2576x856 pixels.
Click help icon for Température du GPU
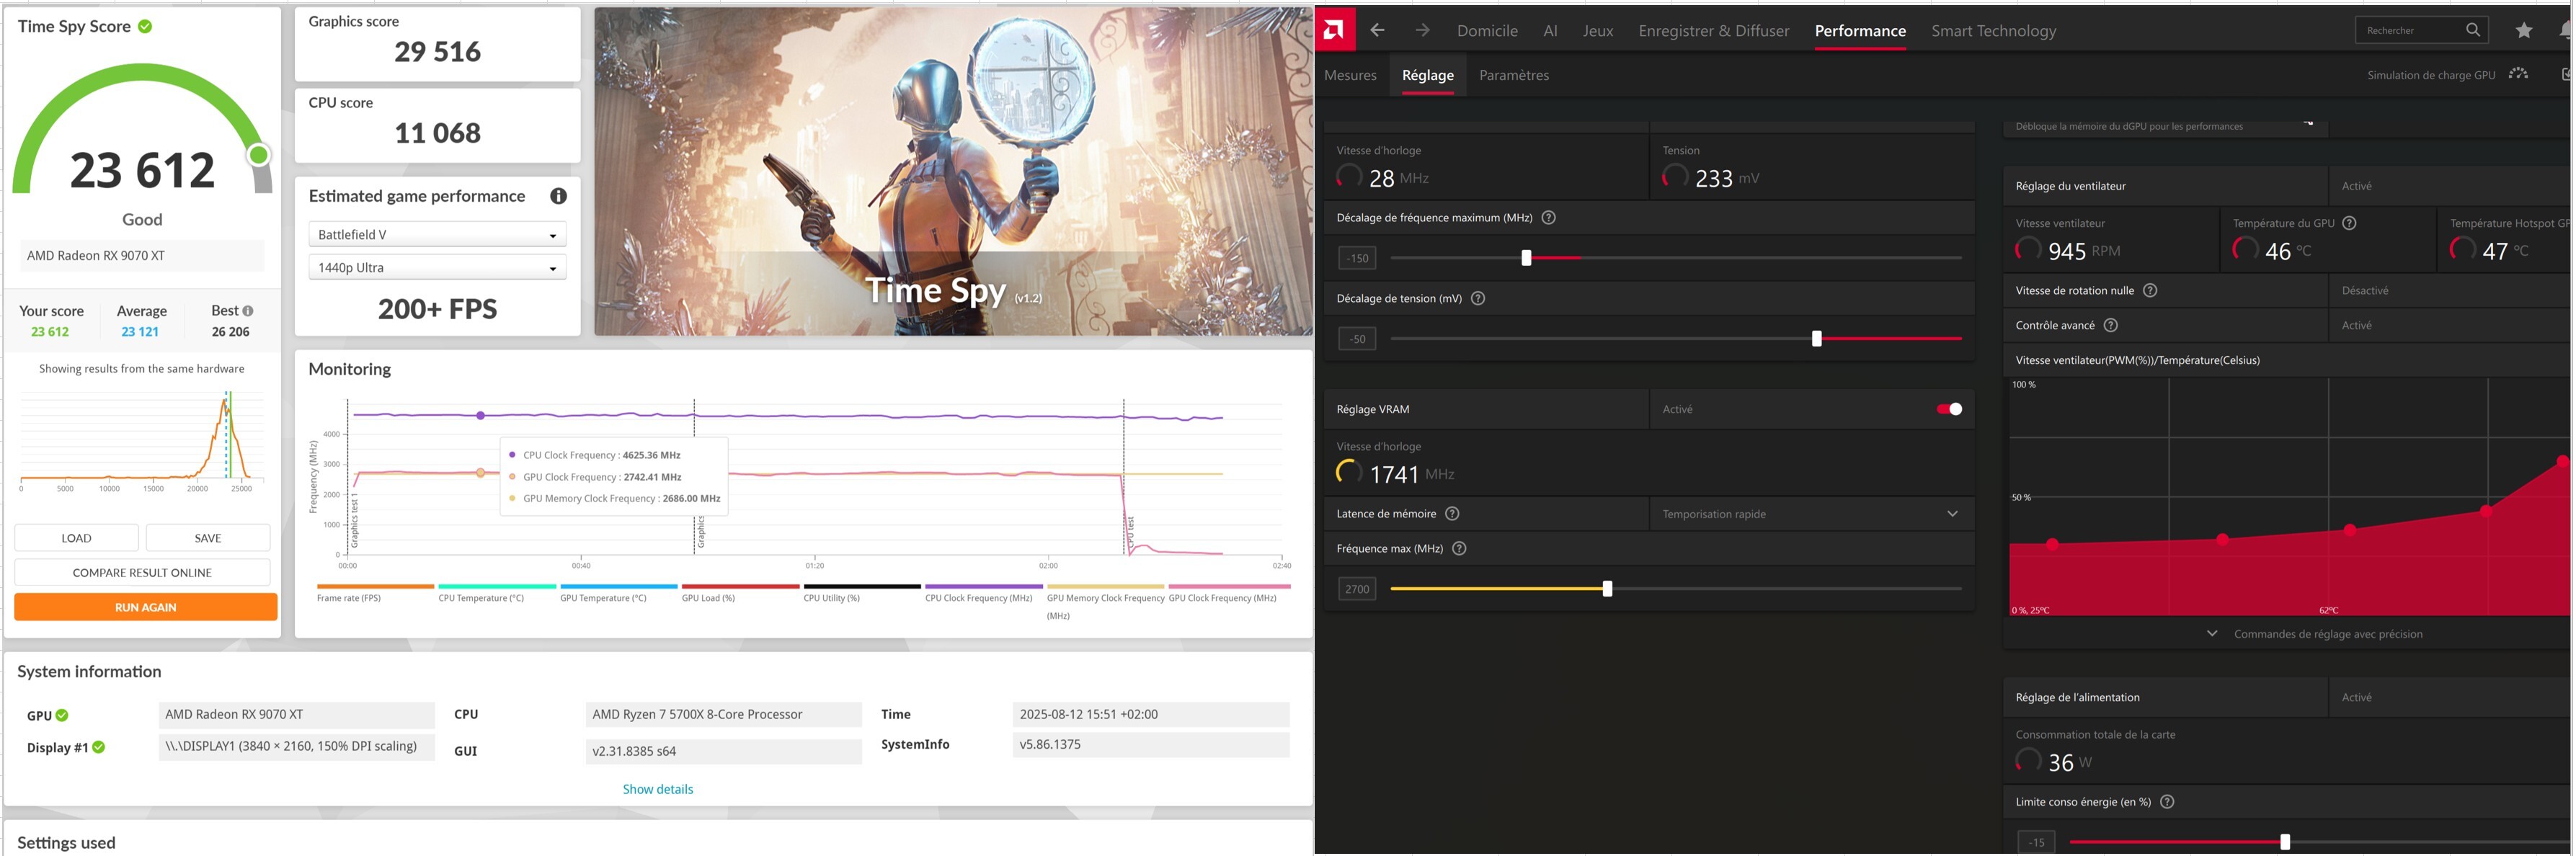[2350, 223]
